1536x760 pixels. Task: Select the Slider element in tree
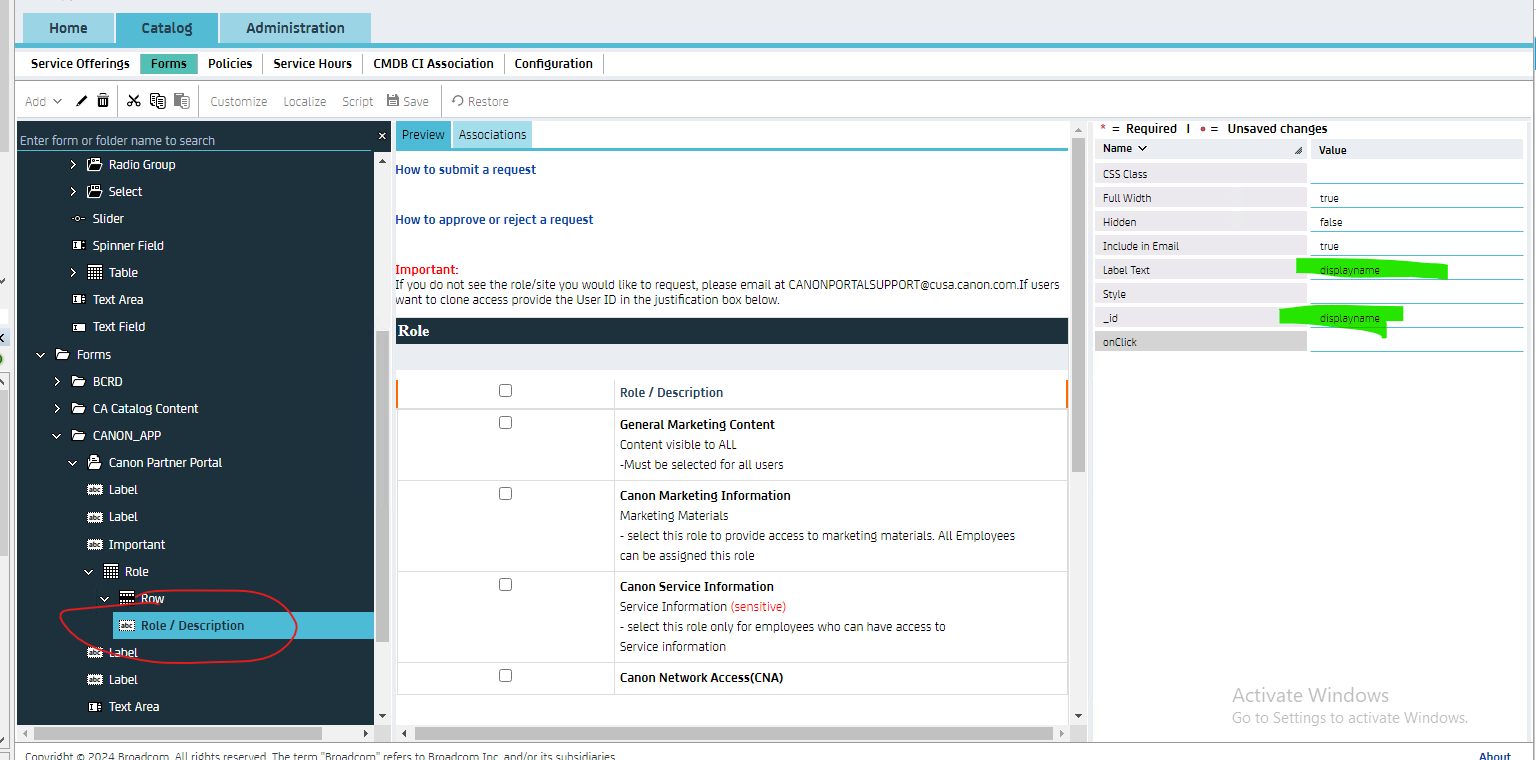108,219
